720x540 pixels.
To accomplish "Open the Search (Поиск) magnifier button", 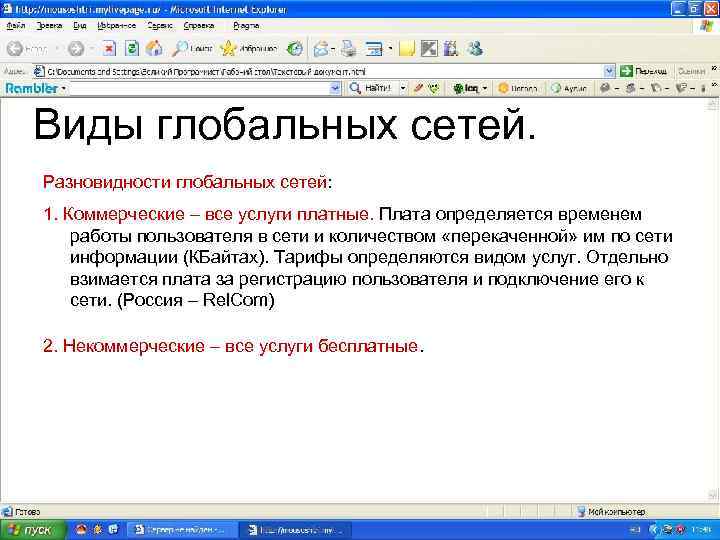I will 192,48.
